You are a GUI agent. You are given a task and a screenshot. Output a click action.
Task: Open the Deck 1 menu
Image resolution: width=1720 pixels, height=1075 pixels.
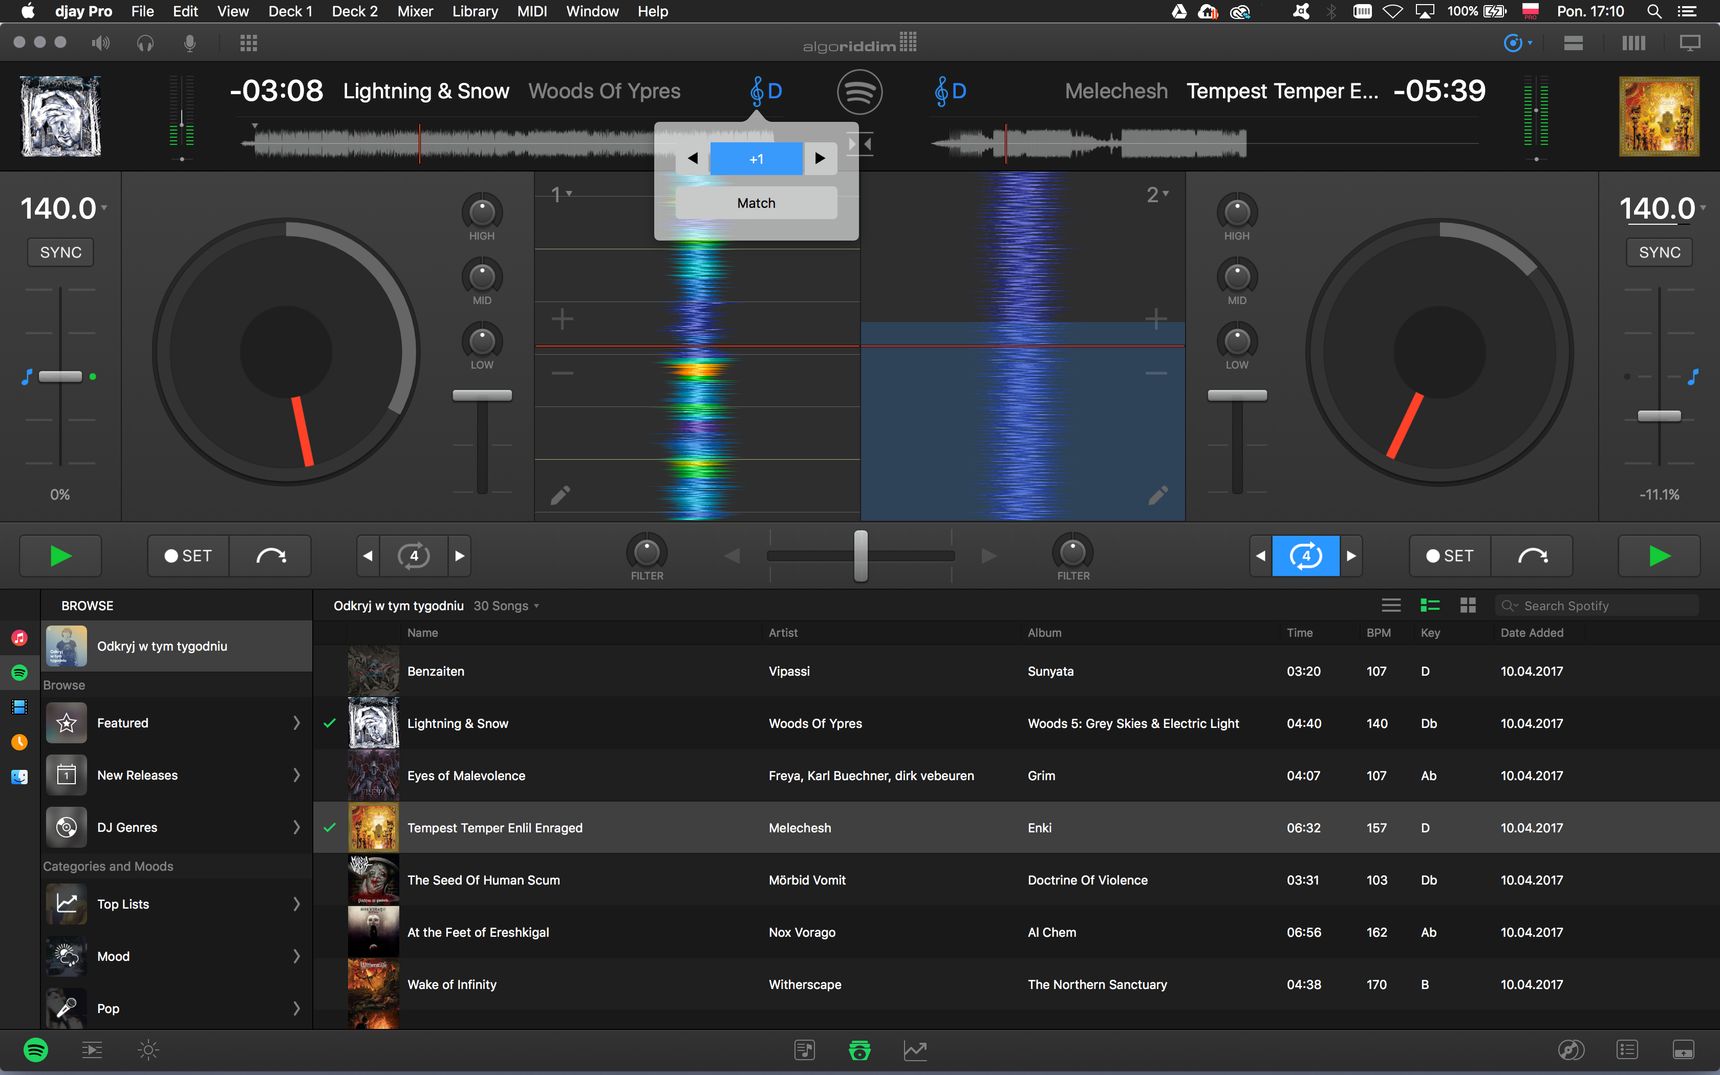point(290,11)
